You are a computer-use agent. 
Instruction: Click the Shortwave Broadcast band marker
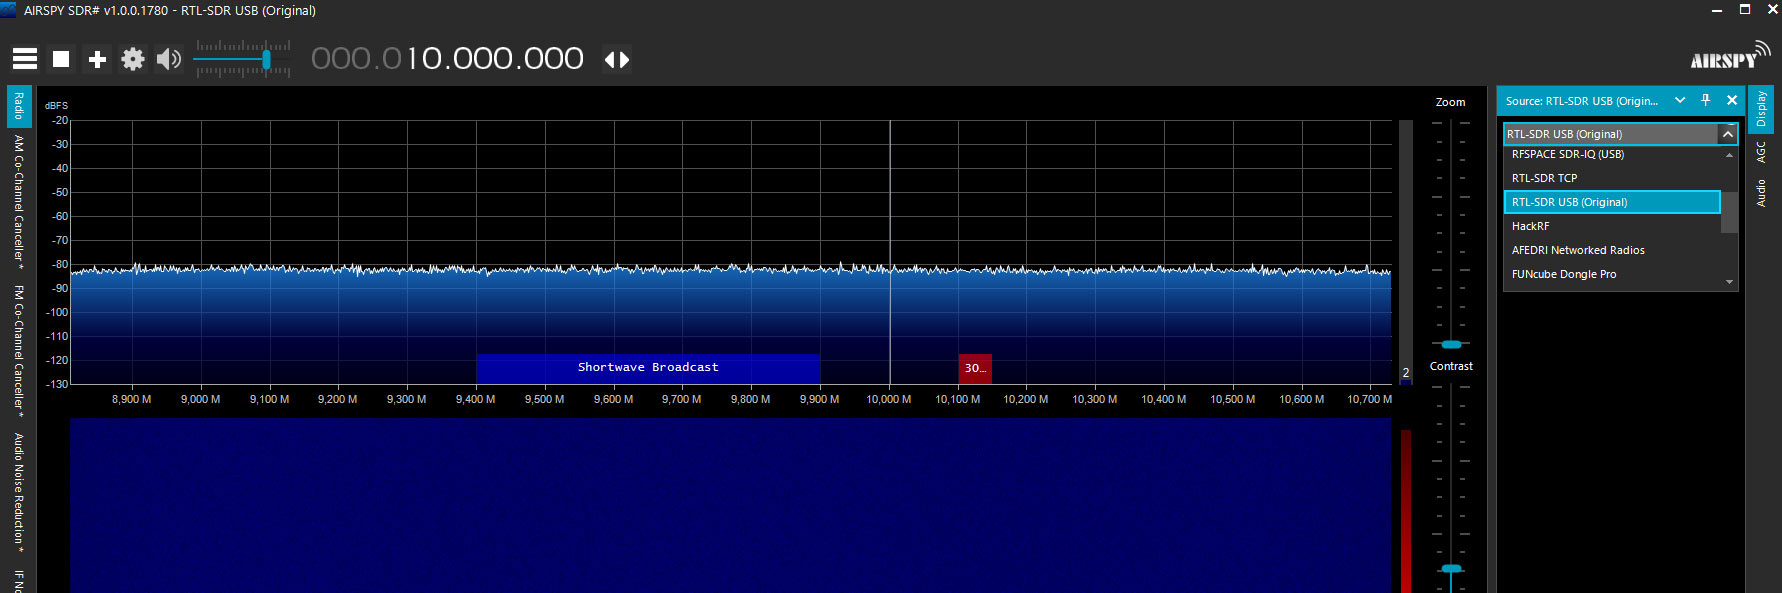click(x=648, y=368)
